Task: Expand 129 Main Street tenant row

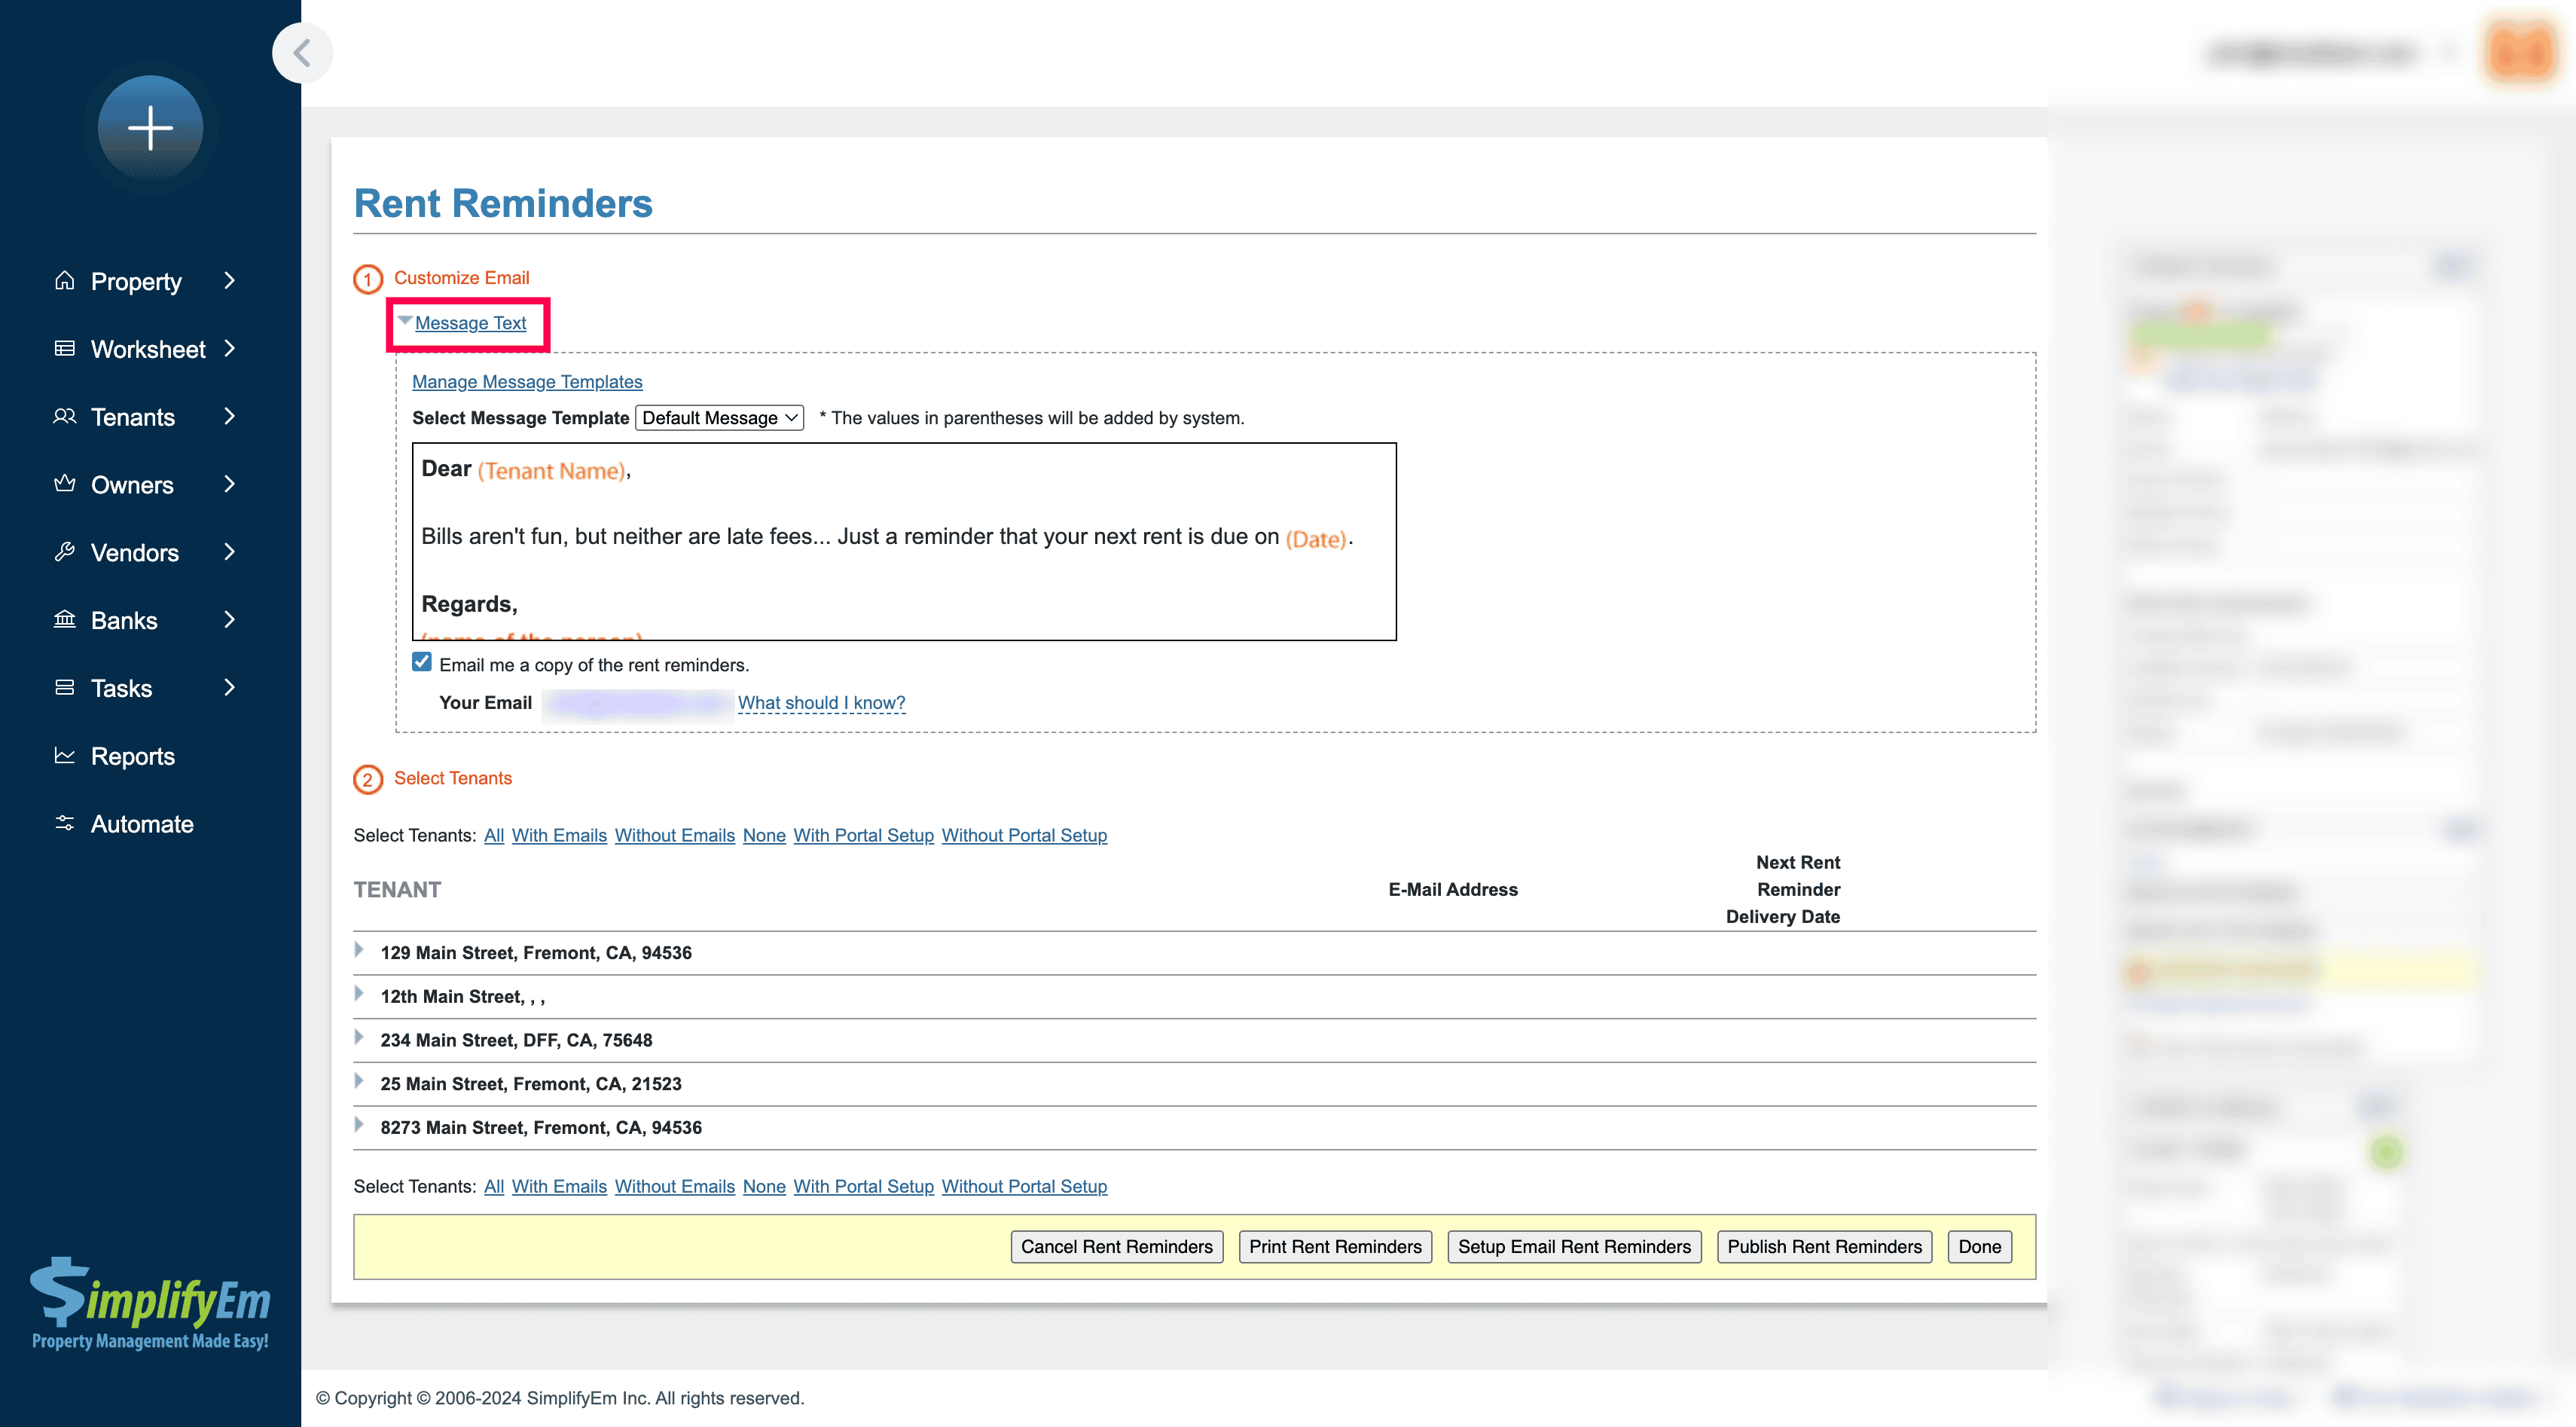Action: (359, 950)
